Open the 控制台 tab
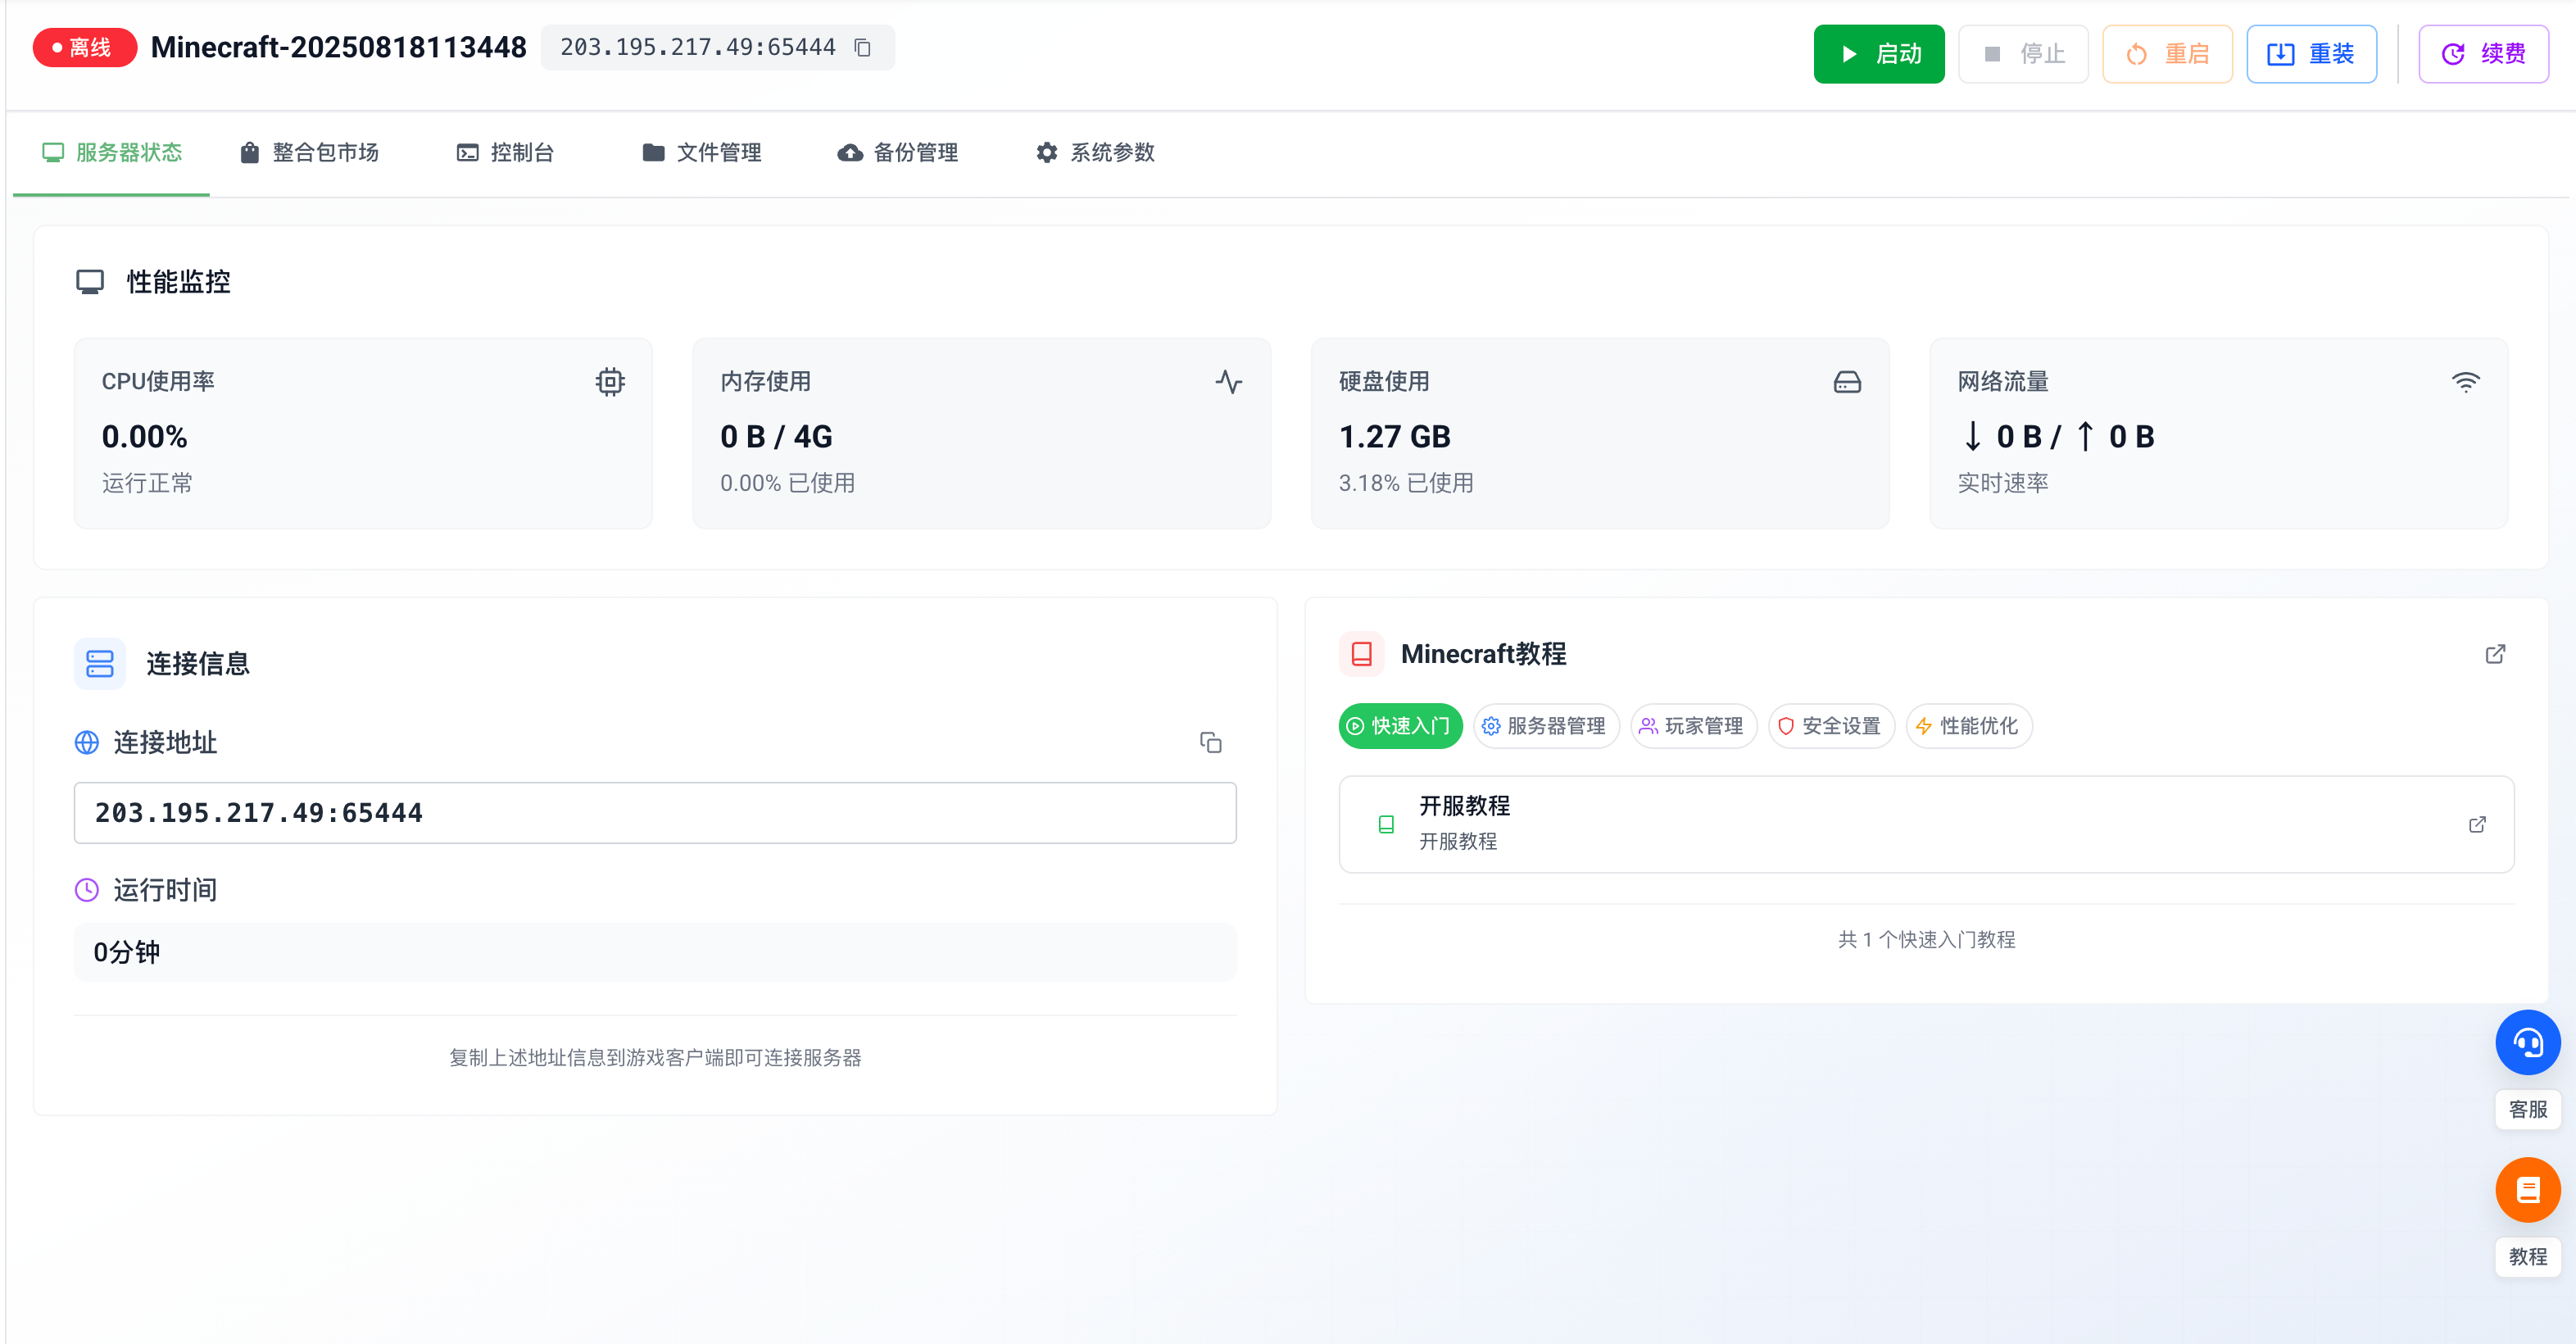This screenshot has height=1344, width=2576. pyautogui.click(x=505, y=153)
